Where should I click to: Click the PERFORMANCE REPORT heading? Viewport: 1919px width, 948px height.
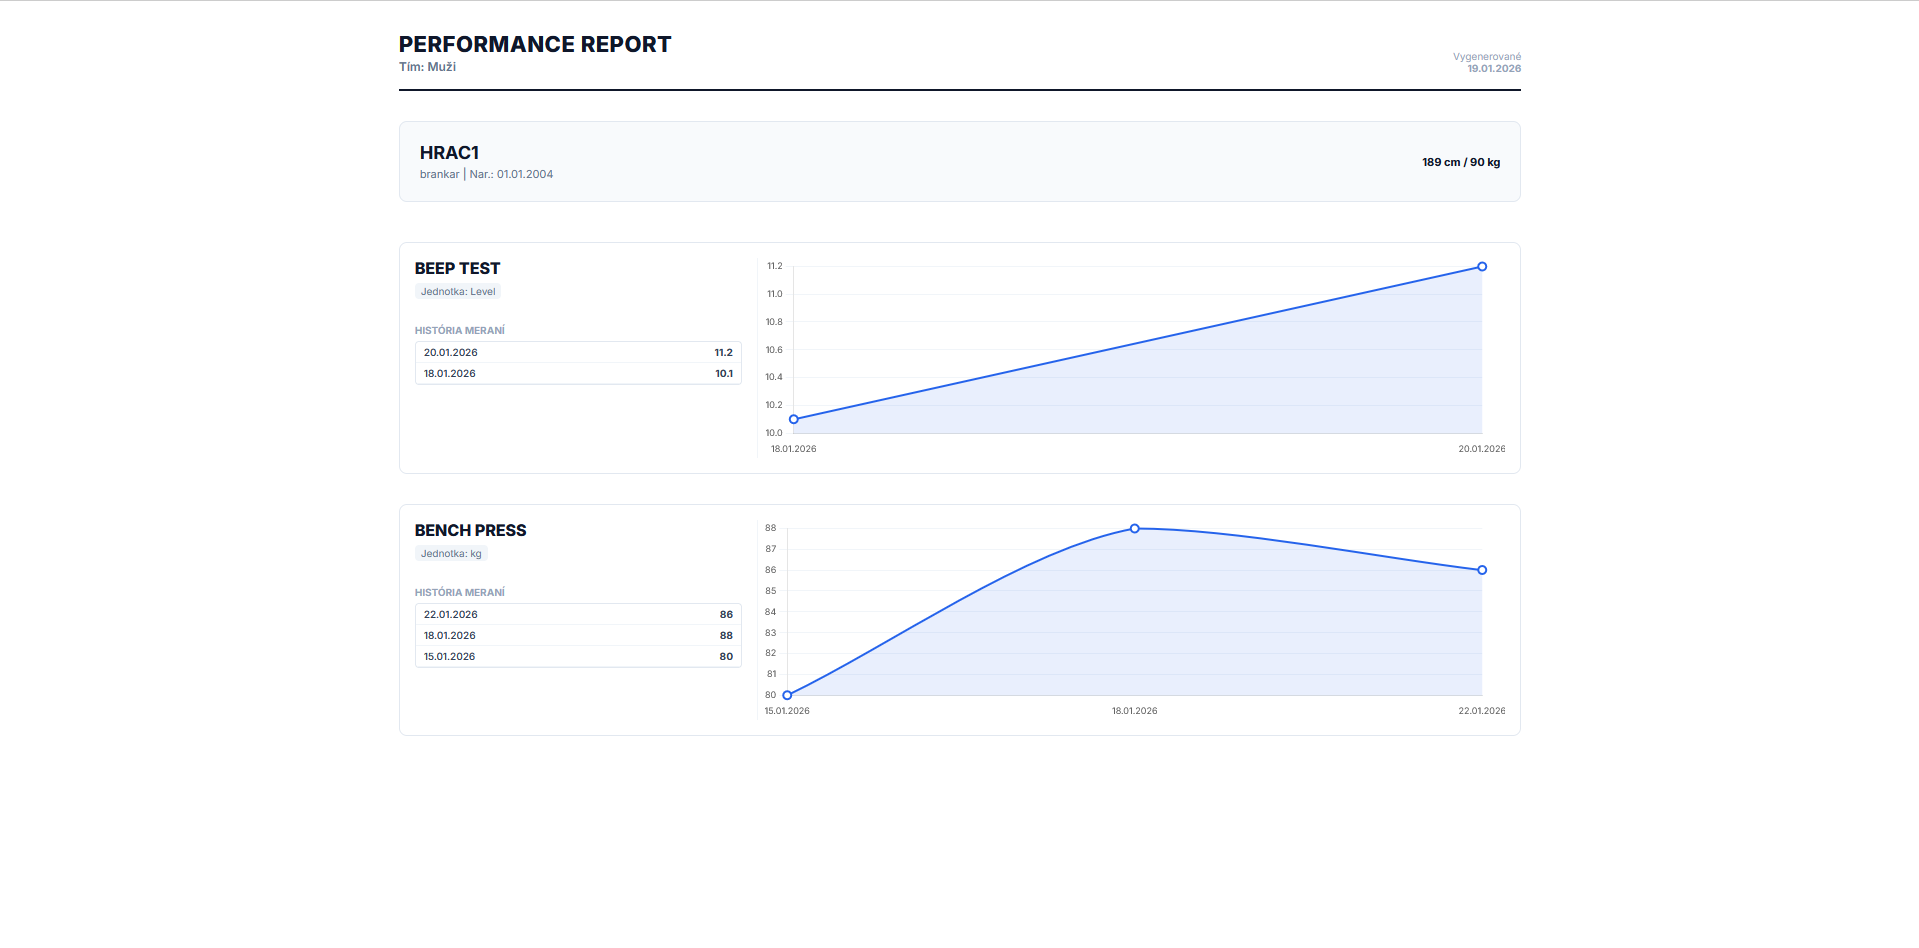pos(535,45)
